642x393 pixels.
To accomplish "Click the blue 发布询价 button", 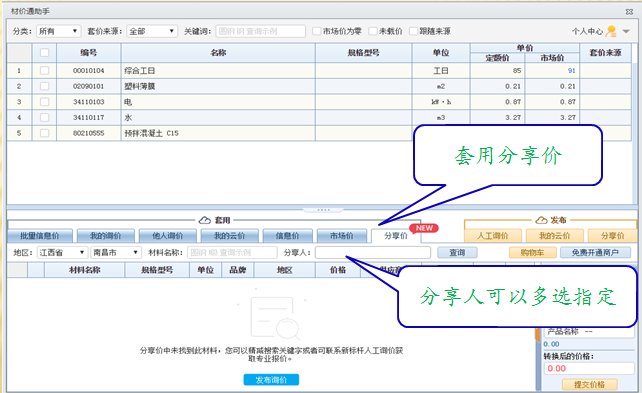I will [x=271, y=380].
